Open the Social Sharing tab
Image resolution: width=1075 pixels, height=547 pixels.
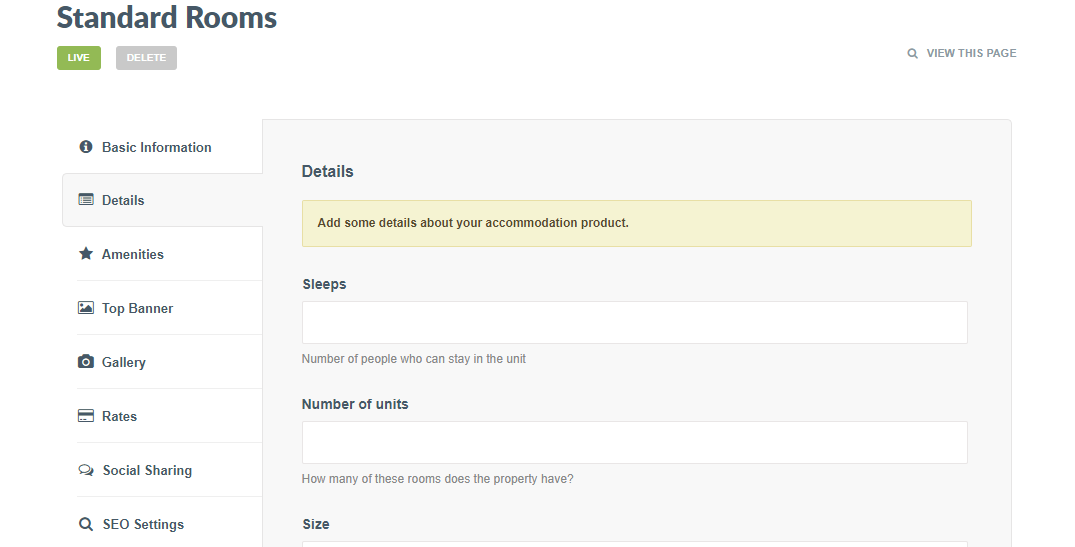click(x=147, y=470)
